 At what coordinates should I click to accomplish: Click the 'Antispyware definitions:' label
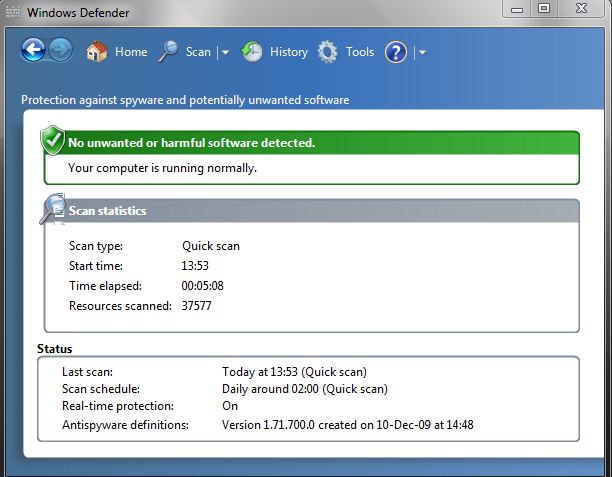[x=125, y=425]
